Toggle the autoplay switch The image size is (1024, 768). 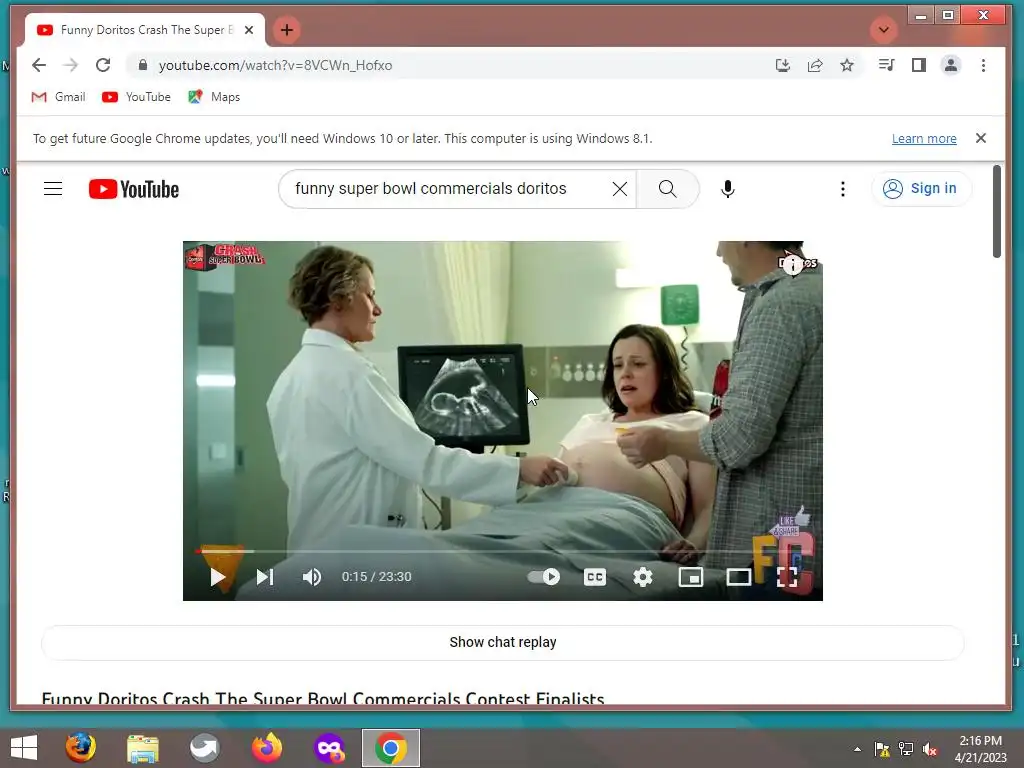click(543, 577)
